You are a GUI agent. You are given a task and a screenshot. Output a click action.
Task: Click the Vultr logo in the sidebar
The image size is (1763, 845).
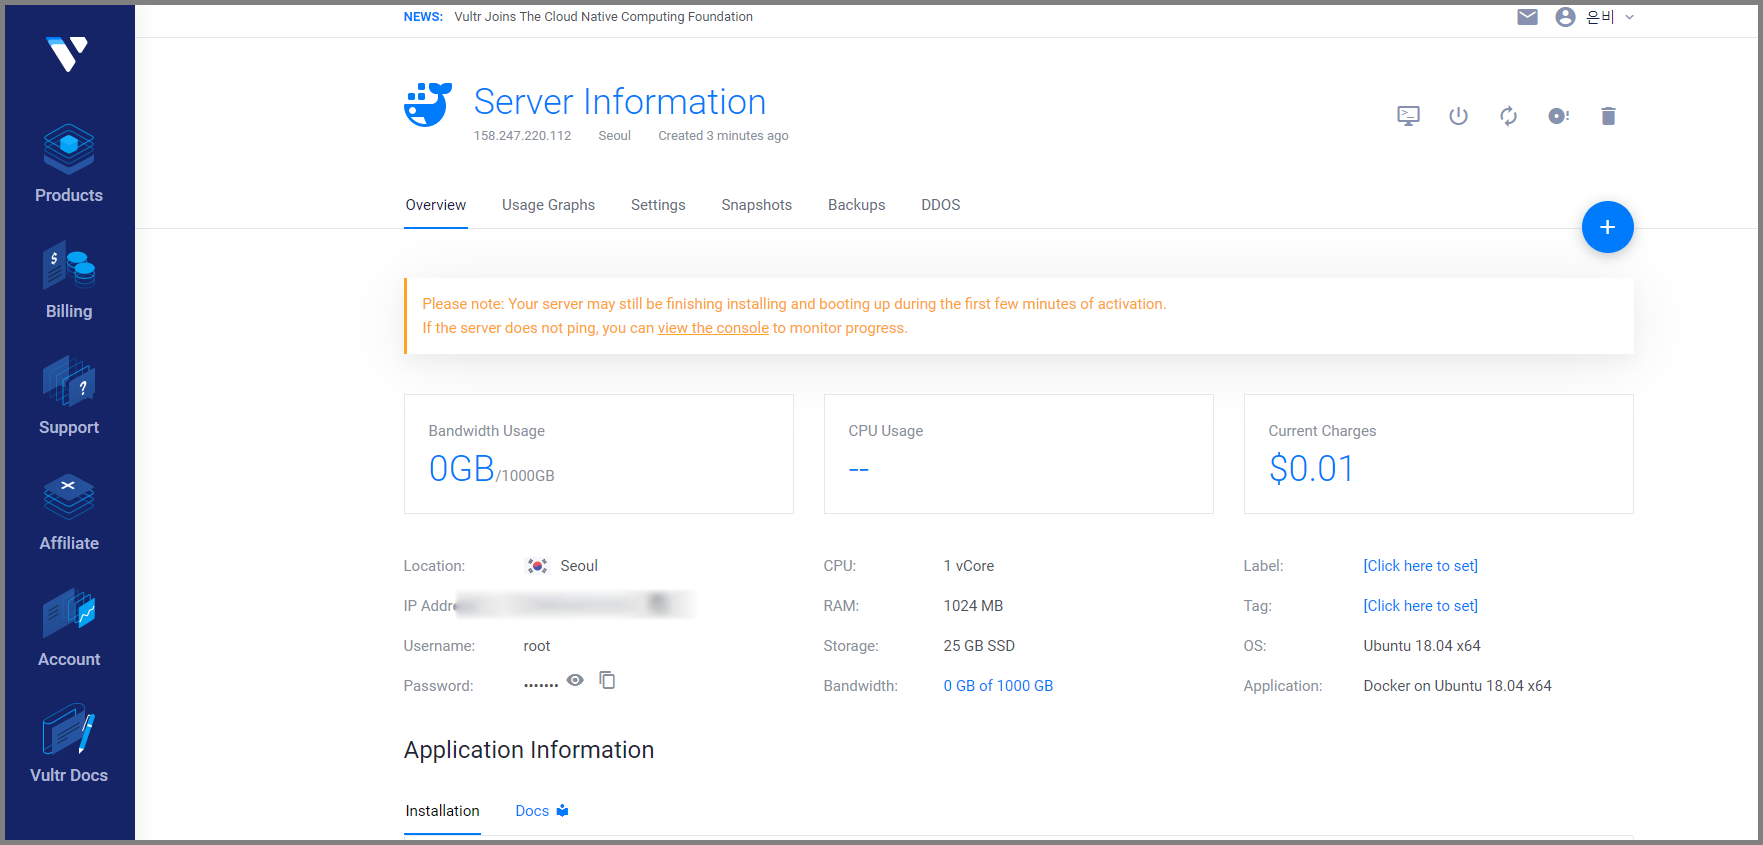[68, 54]
